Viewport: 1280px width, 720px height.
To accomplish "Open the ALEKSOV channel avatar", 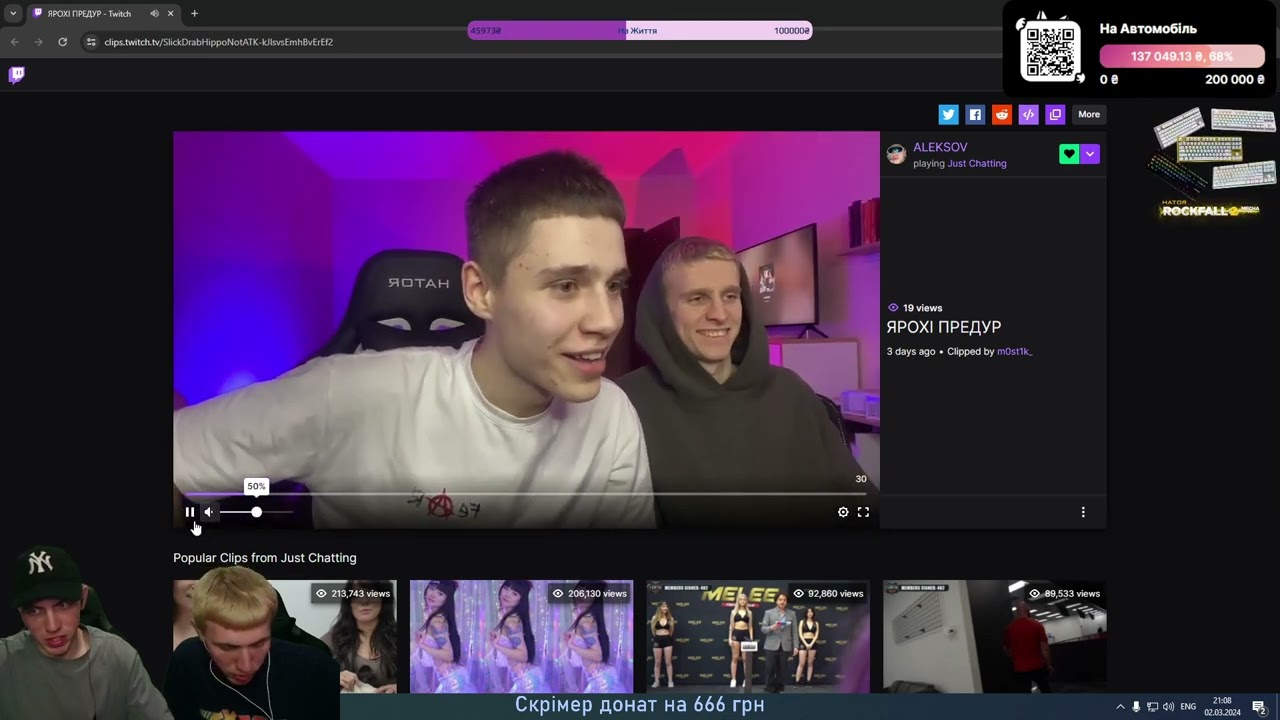I will pos(896,154).
